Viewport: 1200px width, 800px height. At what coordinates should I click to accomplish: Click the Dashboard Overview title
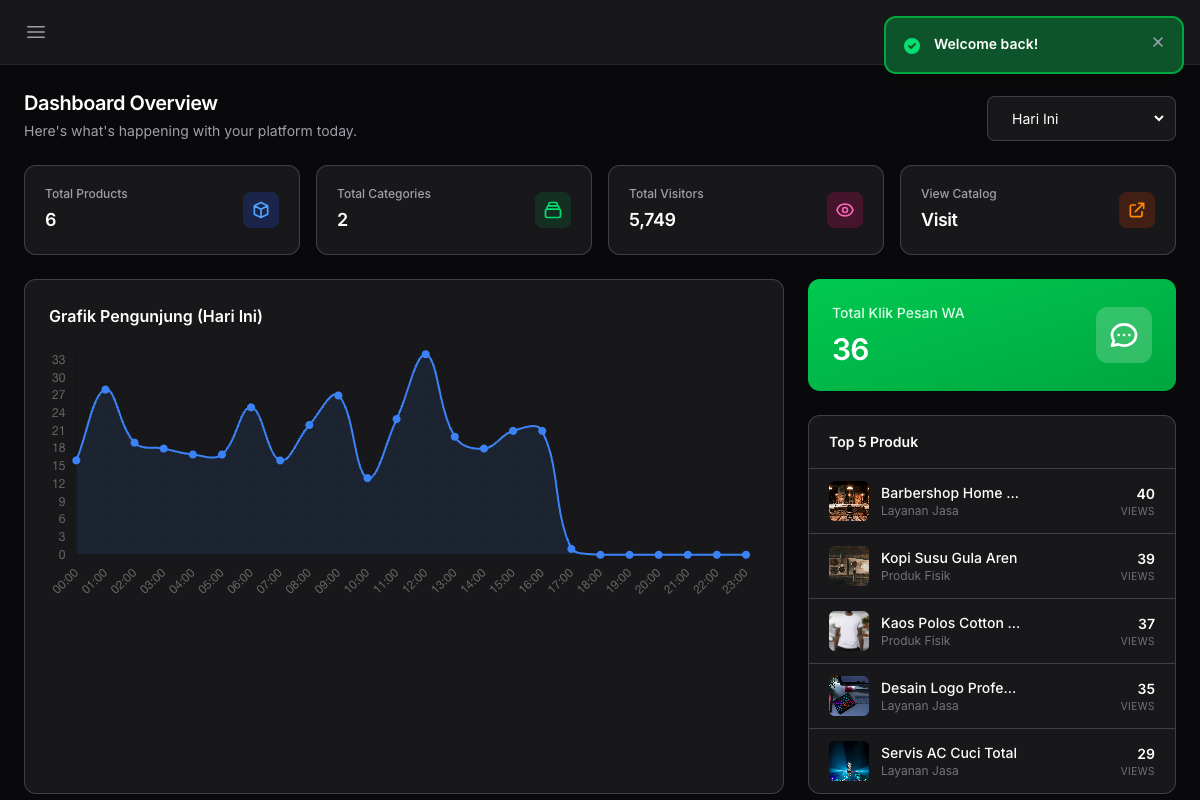121,103
